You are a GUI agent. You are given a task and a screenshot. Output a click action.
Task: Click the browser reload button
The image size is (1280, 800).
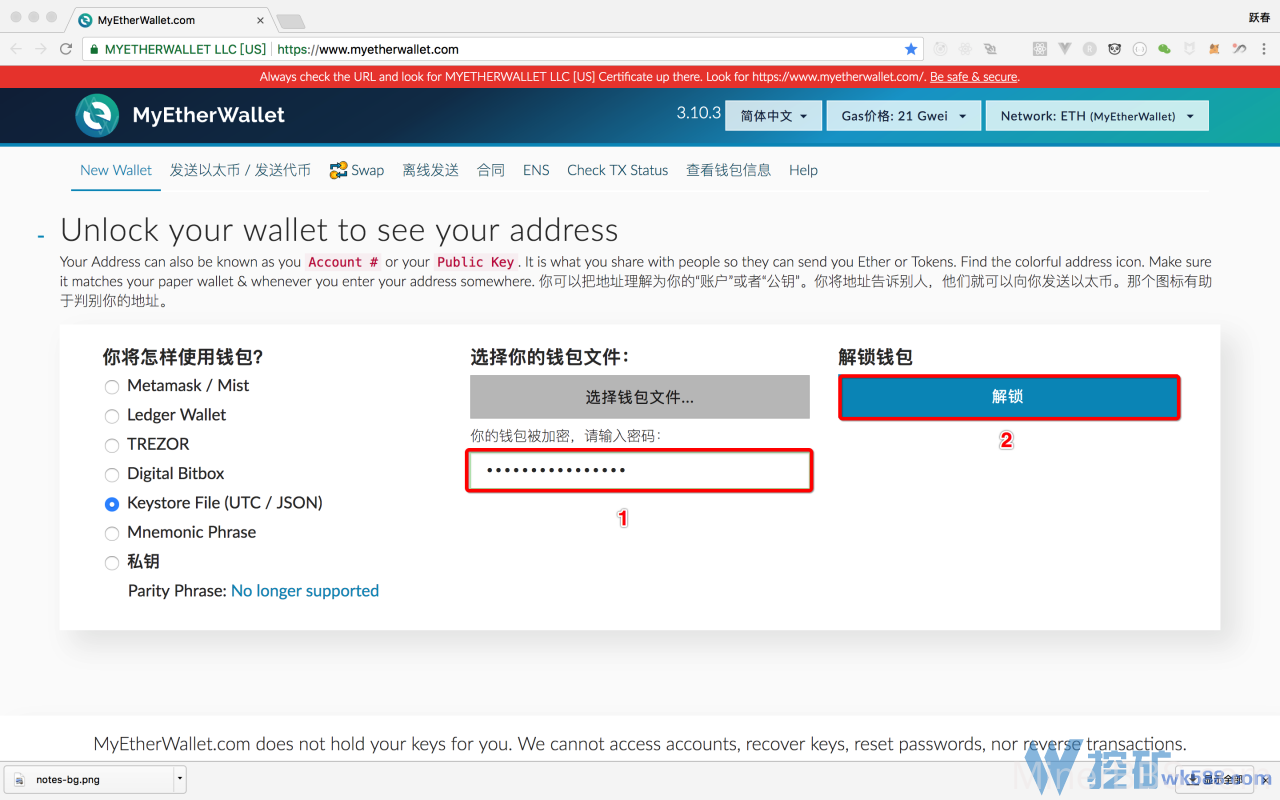(x=66, y=49)
